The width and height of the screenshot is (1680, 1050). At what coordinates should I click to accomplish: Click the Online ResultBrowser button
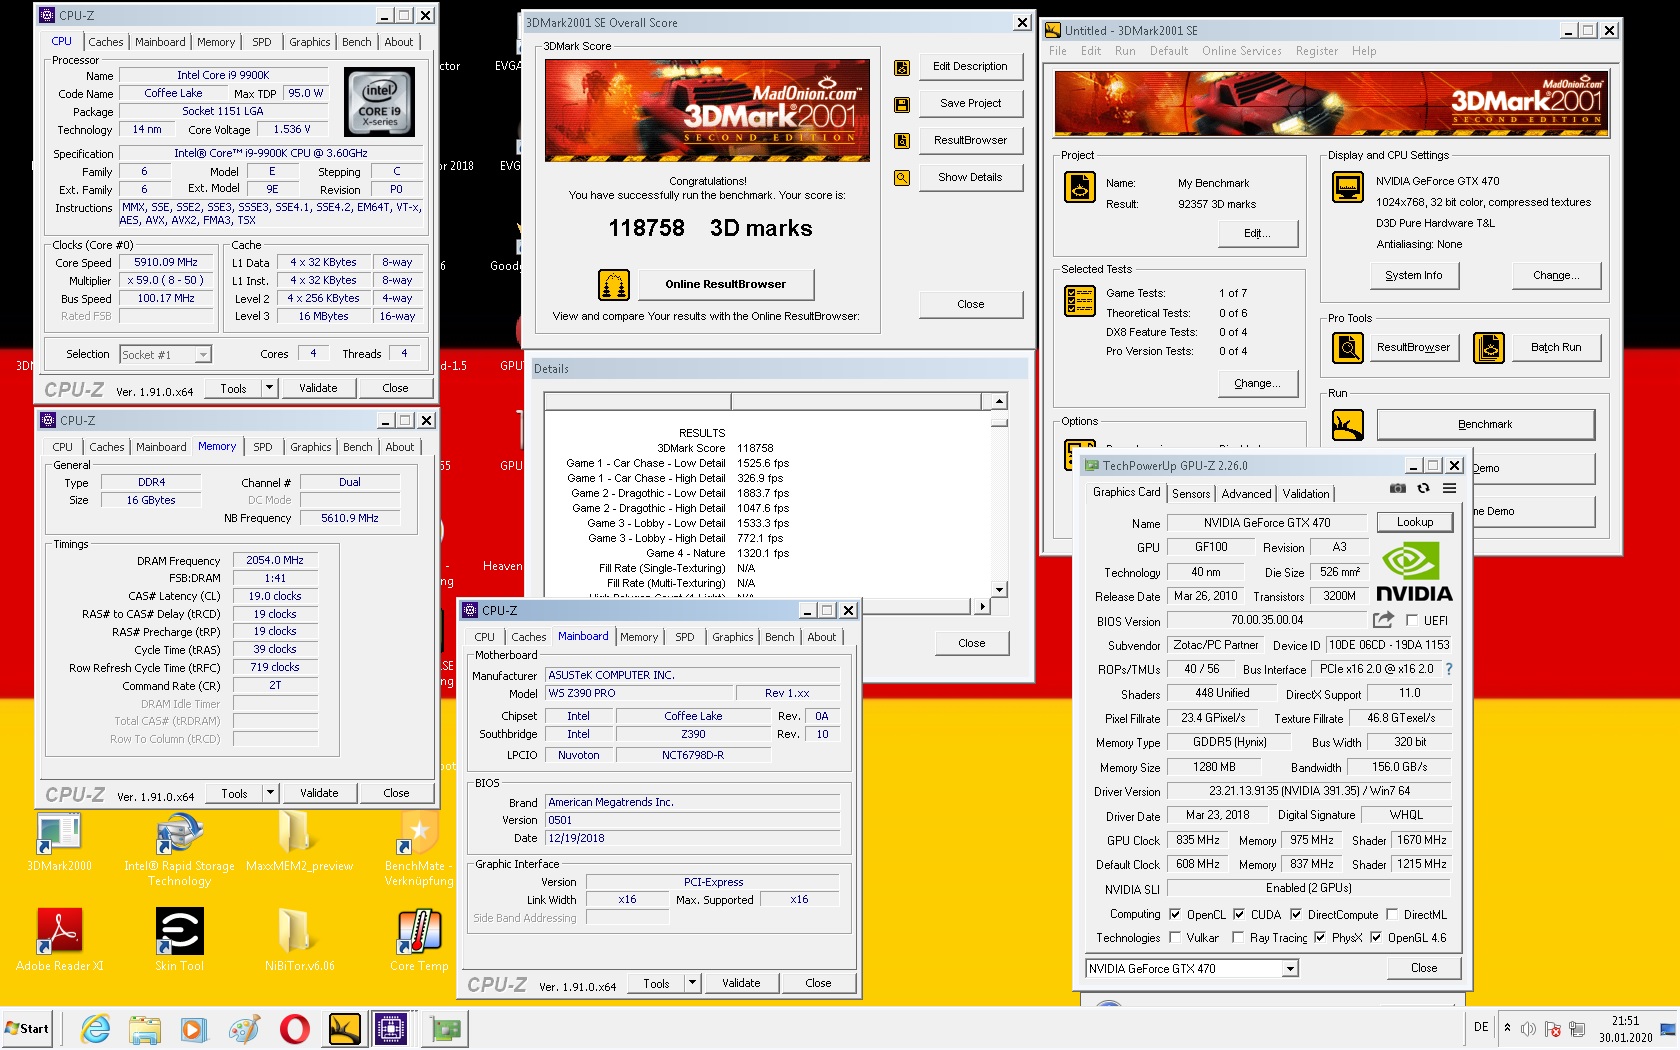coord(725,284)
